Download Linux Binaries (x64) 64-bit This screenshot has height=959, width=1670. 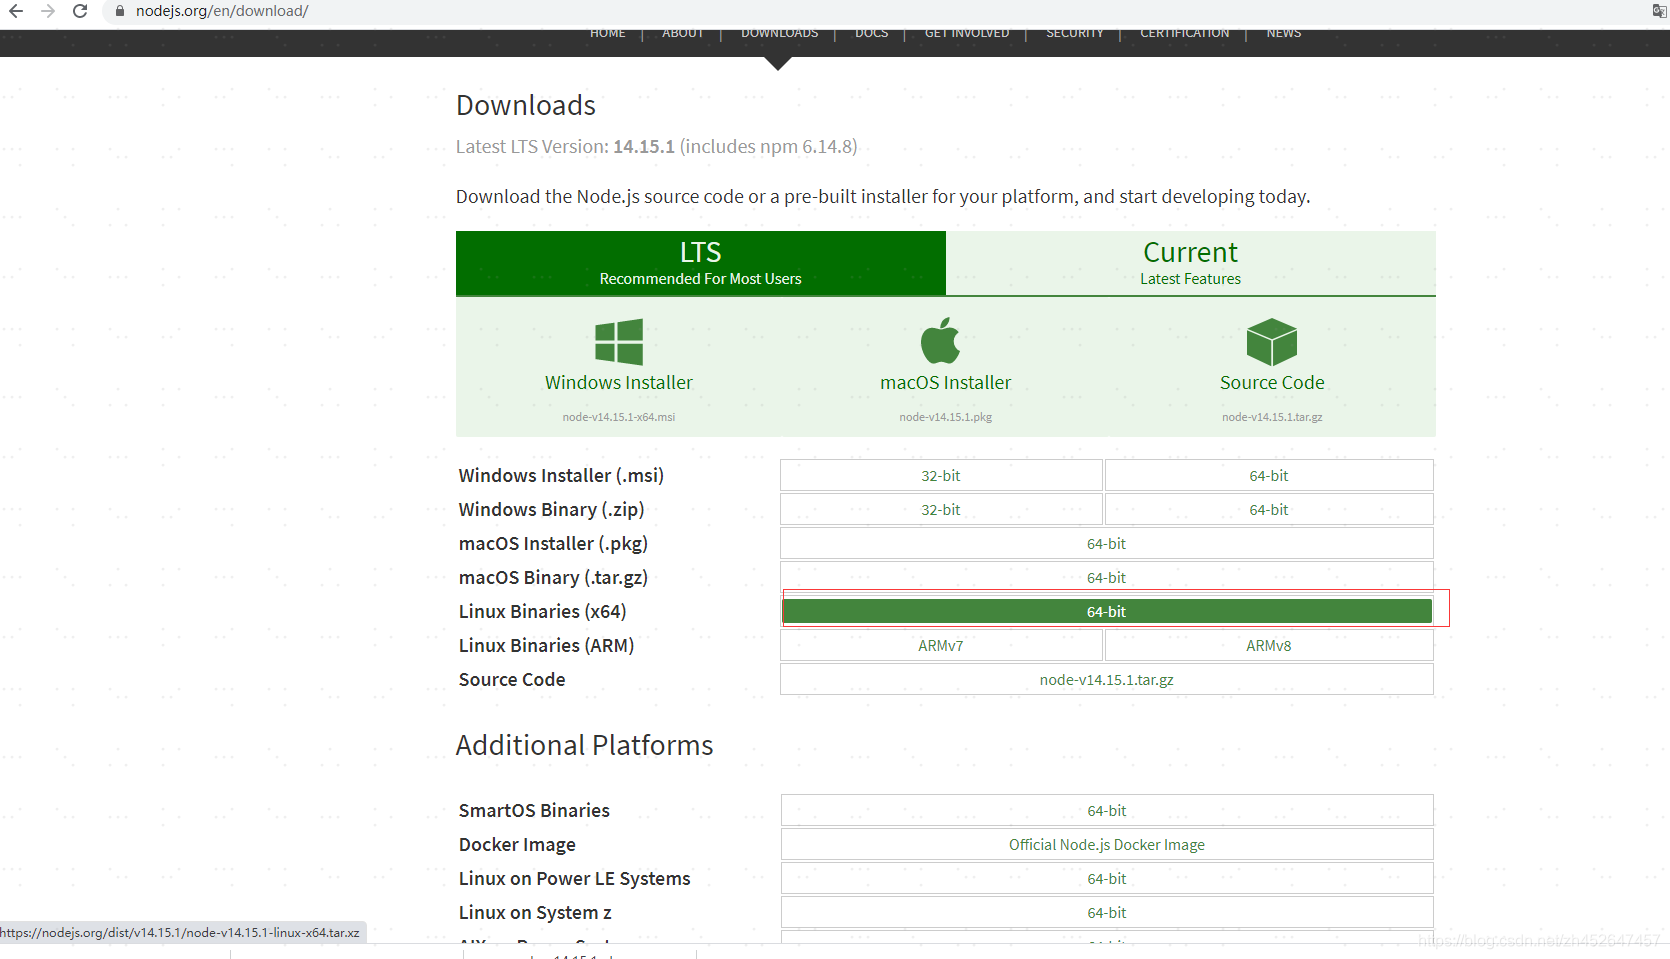click(x=1107, y=611)
